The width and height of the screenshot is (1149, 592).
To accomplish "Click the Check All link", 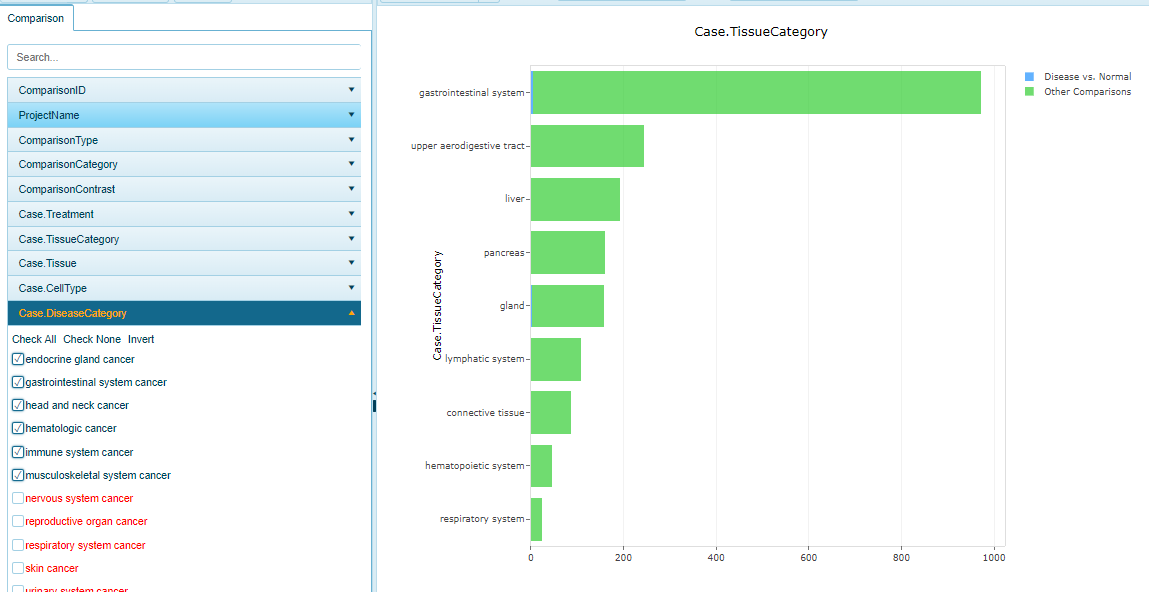I will click(x=33, y=339).
